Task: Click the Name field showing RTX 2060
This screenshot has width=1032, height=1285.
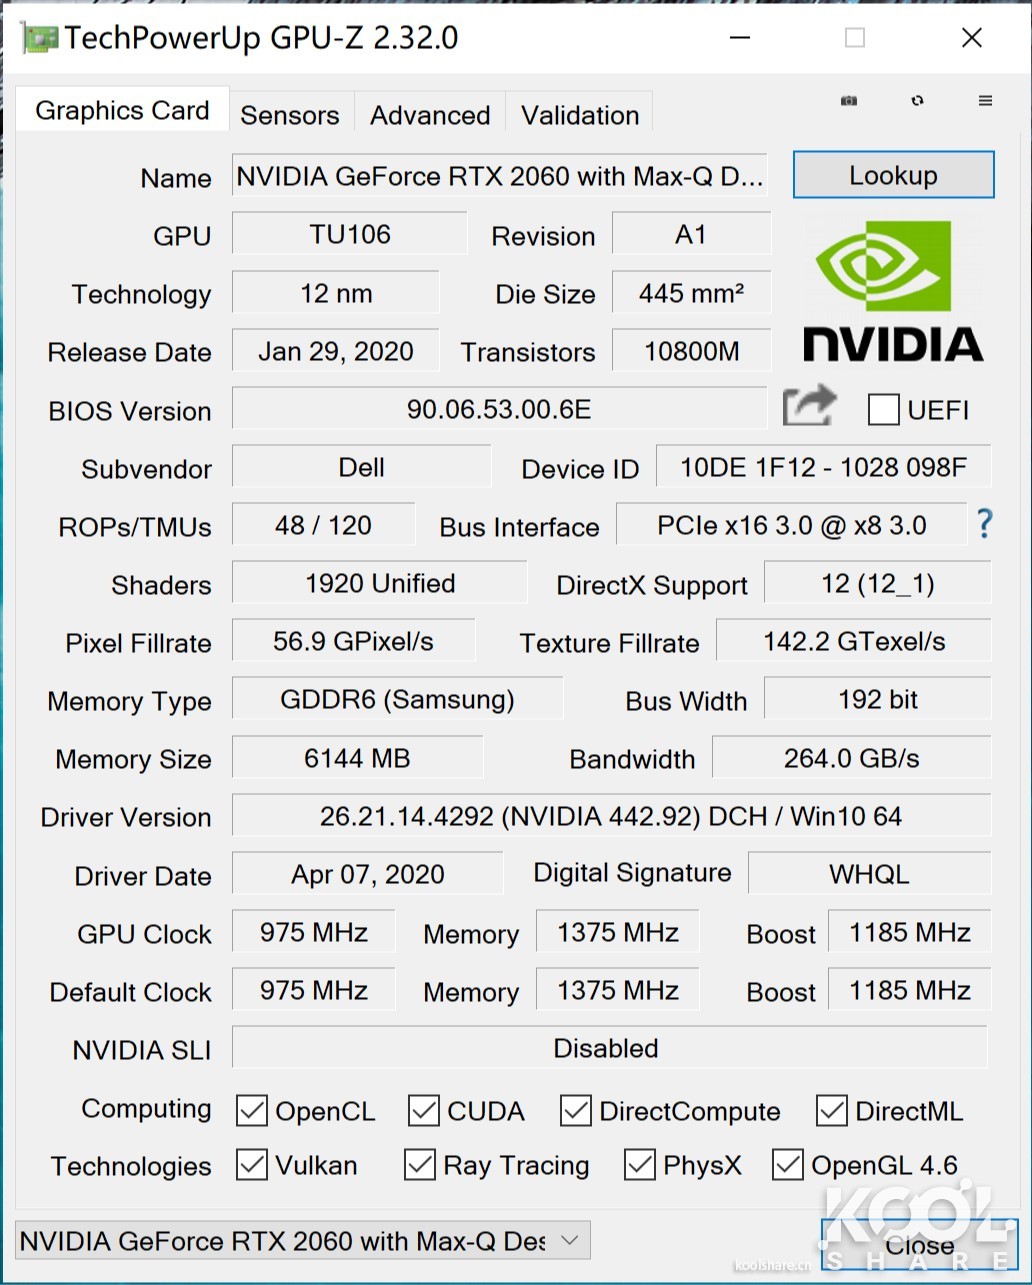Action: [x=499, y=176]
